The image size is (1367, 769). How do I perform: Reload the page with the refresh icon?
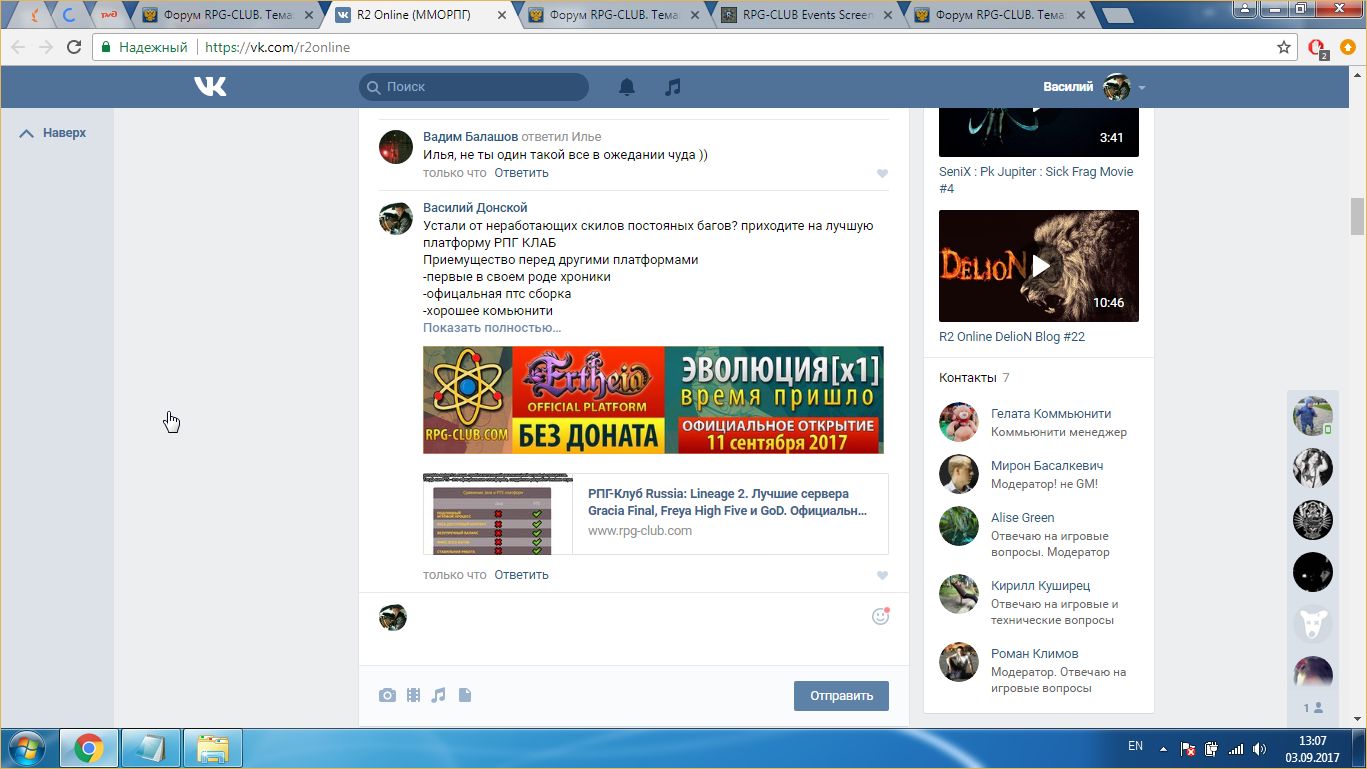tap(74, 47)
